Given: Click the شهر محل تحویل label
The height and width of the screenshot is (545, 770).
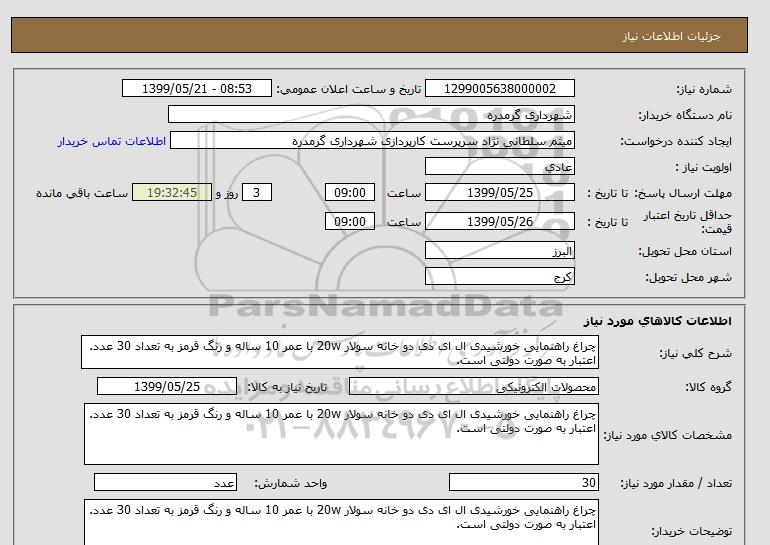Looking at the screenshot, I should (688, 277).
